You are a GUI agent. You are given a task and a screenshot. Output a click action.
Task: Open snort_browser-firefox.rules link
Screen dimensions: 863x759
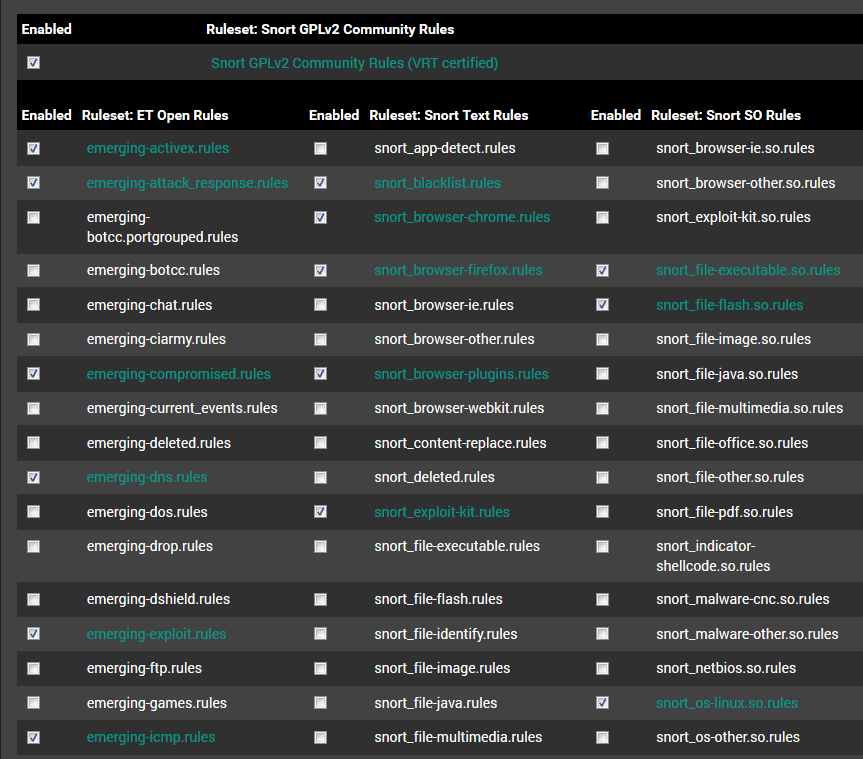[458, 270]
